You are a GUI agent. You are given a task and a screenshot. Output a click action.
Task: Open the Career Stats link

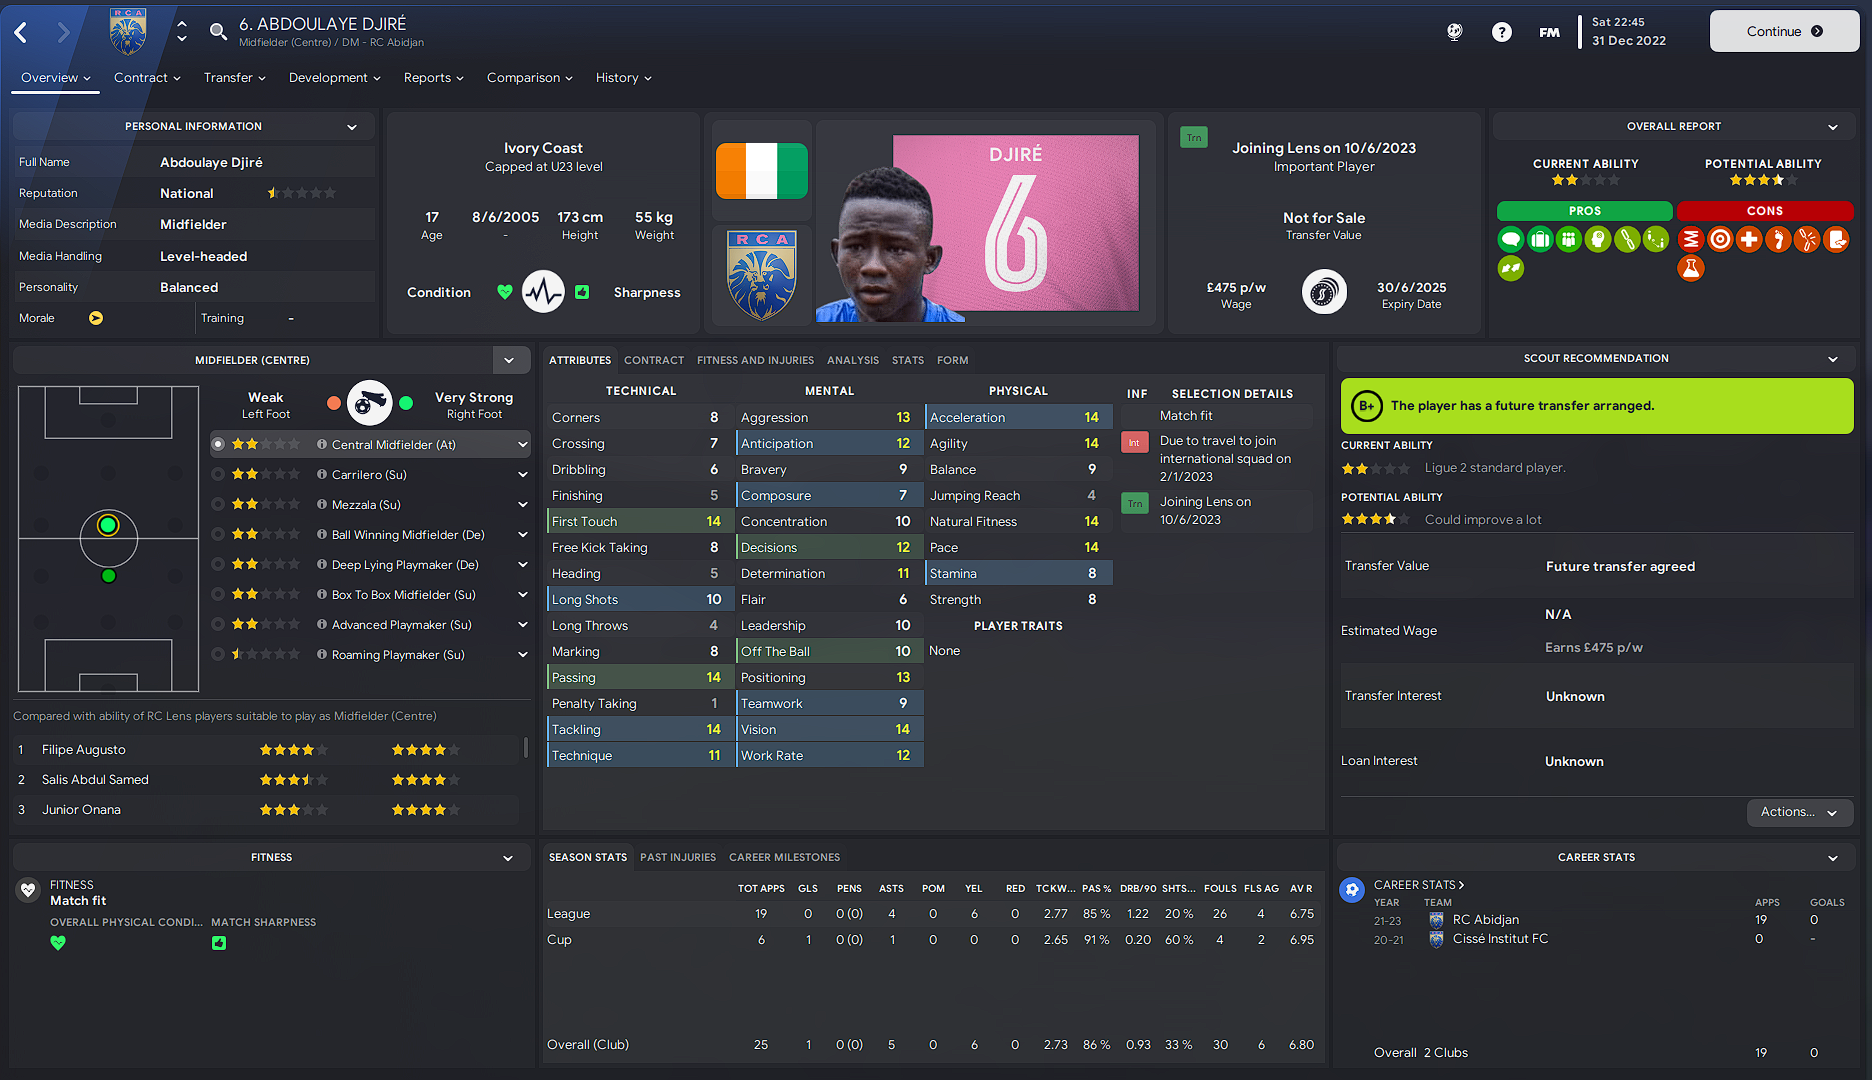click(x=1419, y=885)
